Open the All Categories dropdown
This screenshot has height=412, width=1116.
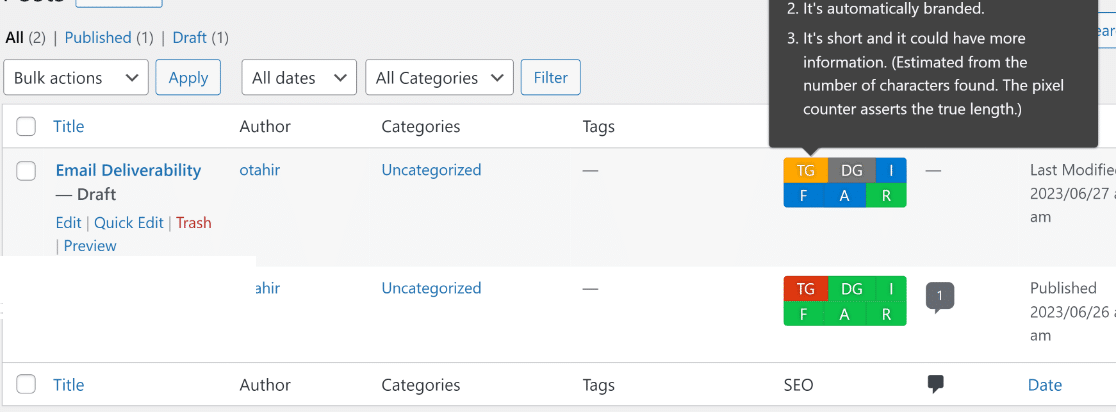click(439, 78)
